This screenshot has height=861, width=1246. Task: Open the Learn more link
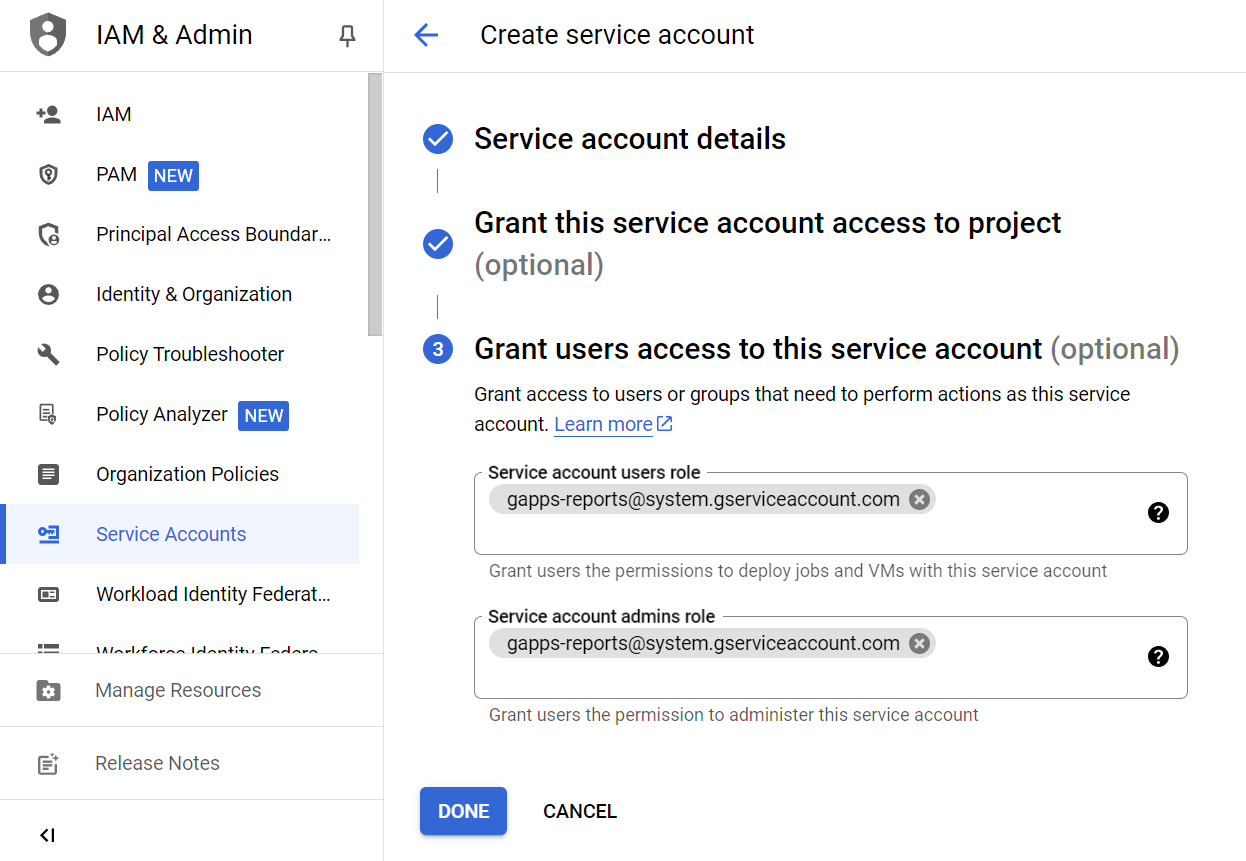(613, 424)
